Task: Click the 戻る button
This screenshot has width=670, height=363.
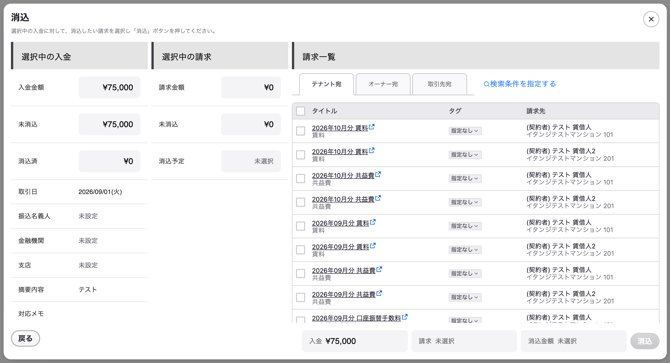Action: (x=25, y=338)
